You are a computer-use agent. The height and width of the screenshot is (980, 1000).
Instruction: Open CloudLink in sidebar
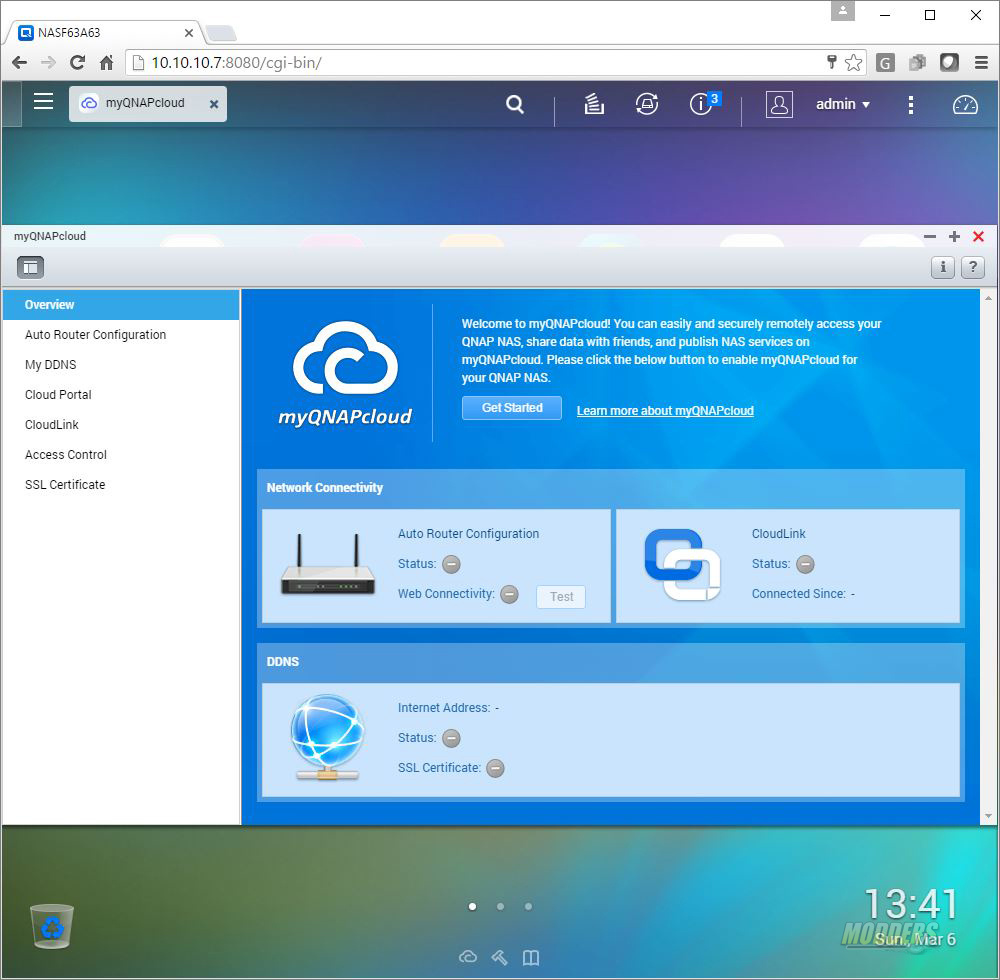121,425
